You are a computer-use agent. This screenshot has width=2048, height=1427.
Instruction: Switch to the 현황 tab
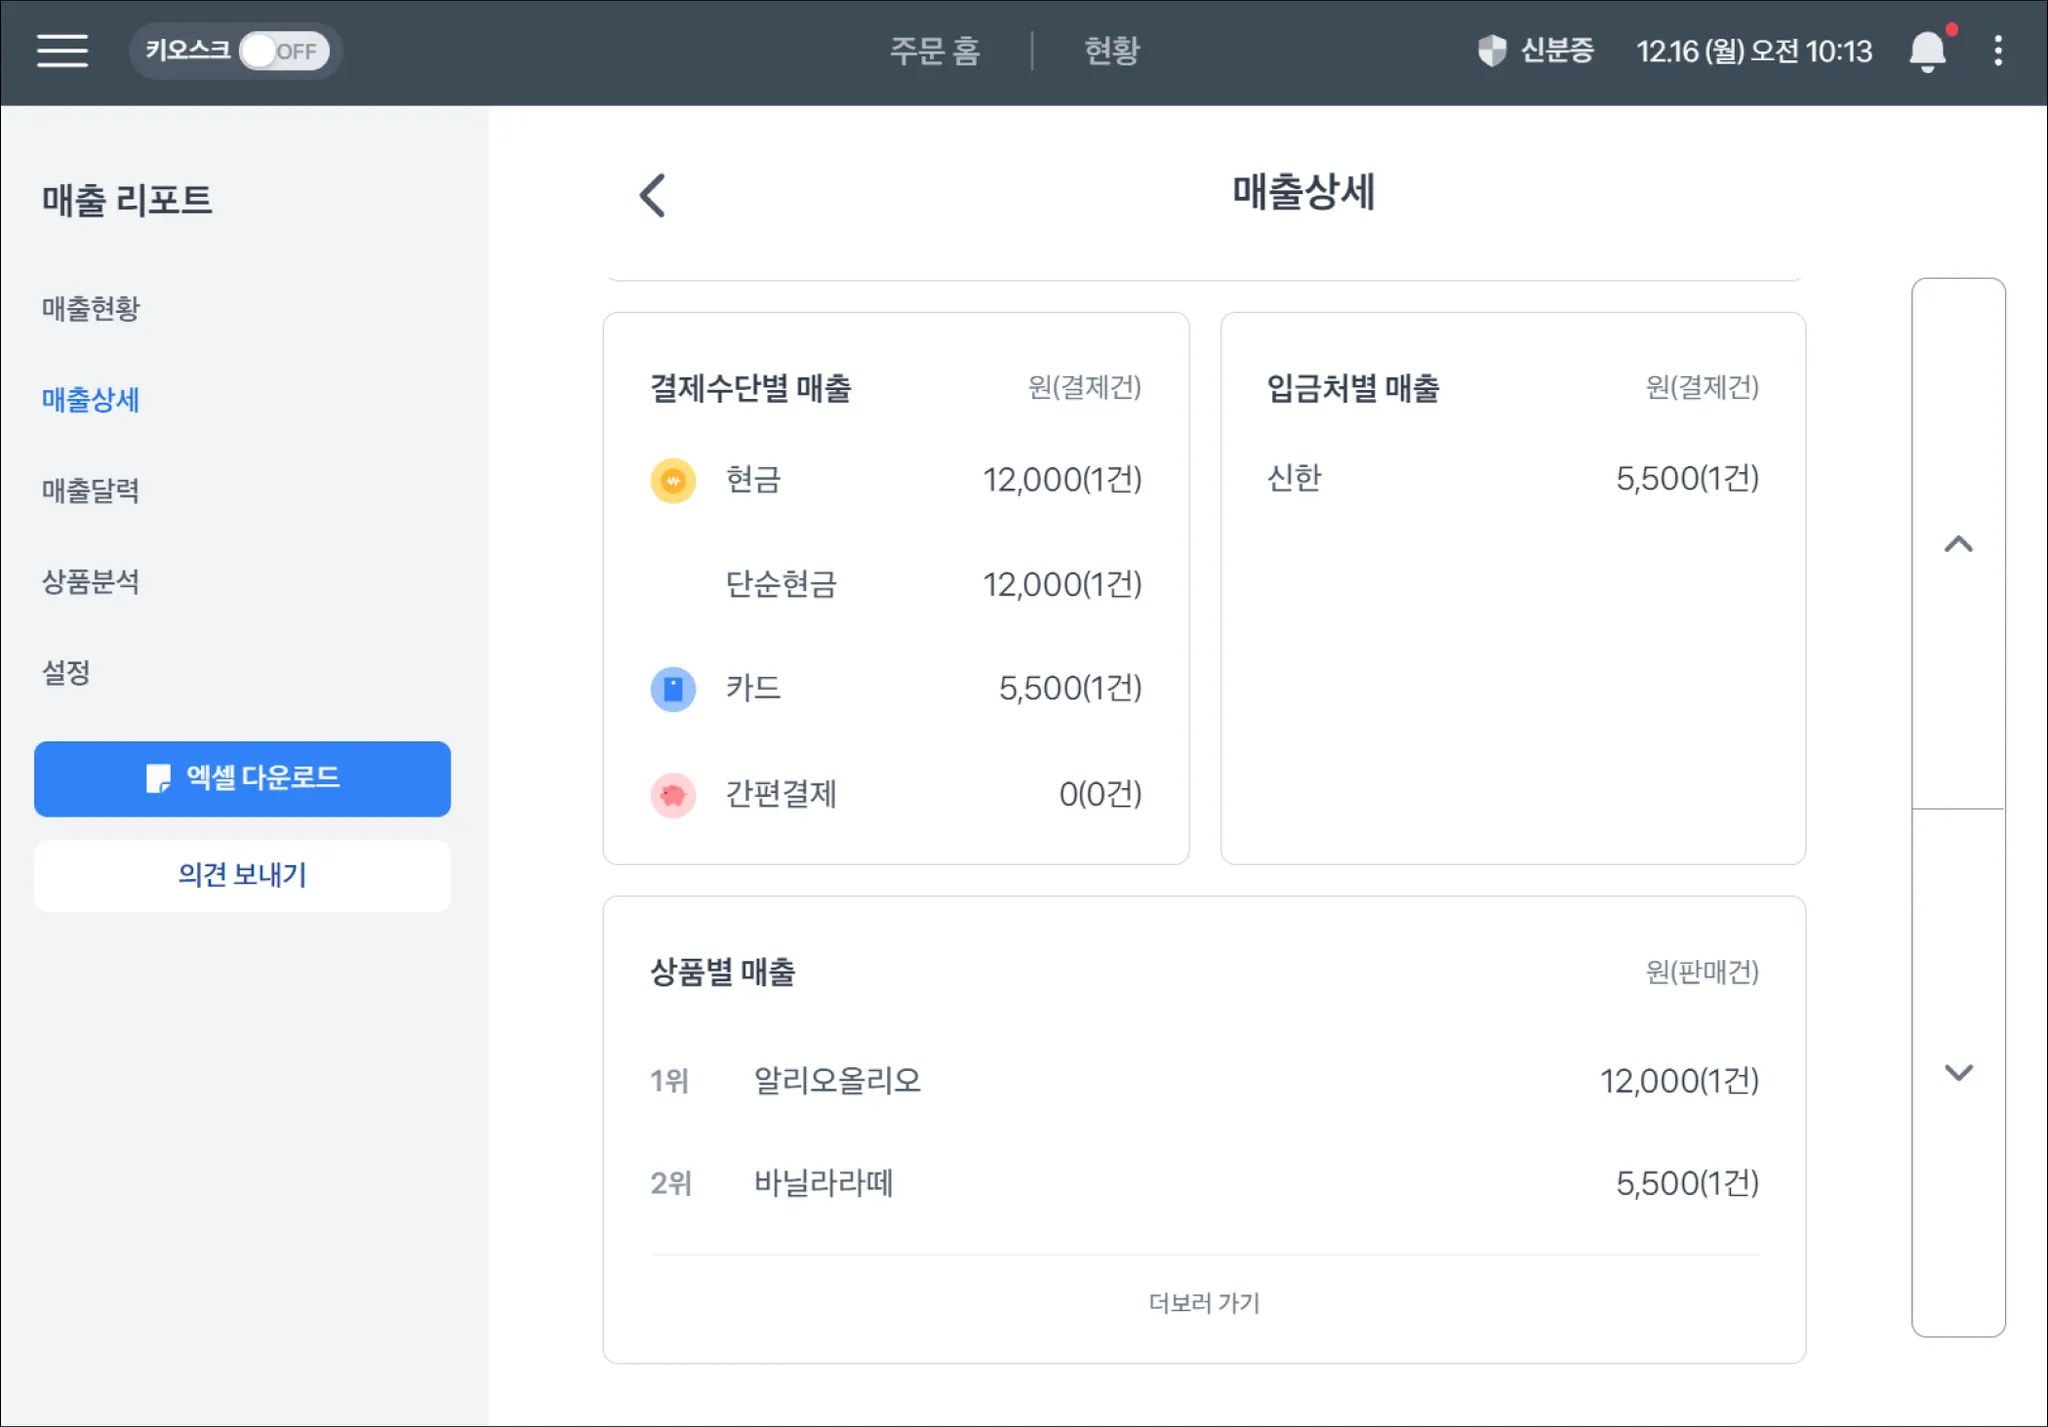[x=1111, y=51]
